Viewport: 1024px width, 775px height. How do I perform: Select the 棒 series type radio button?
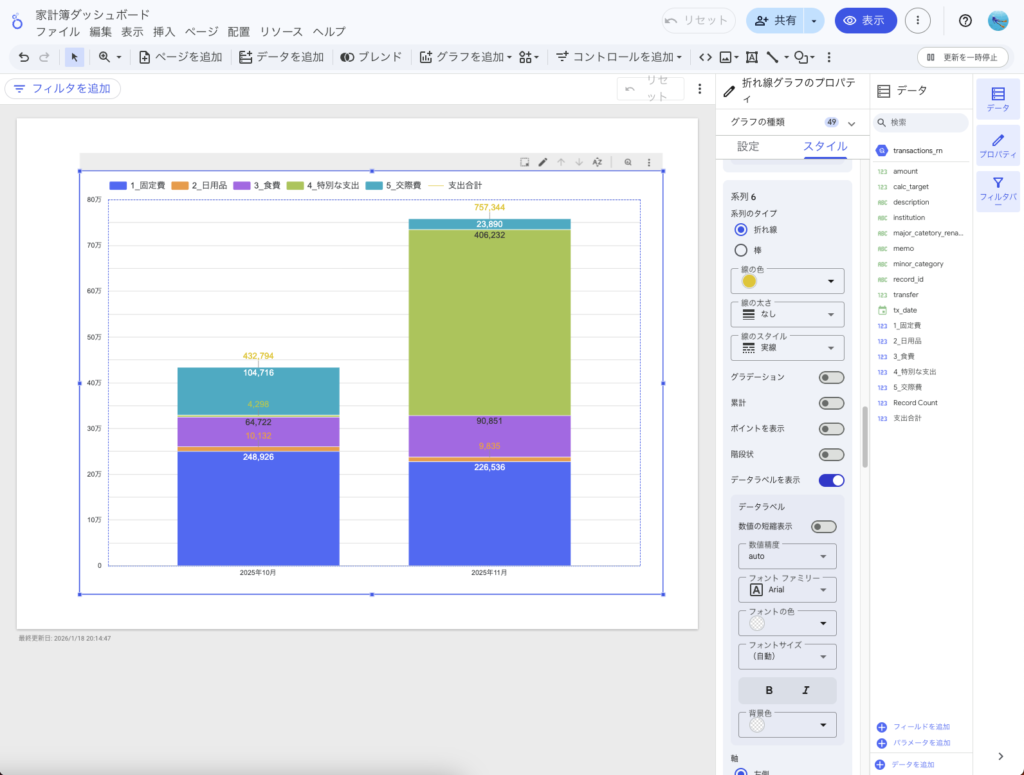741,250
